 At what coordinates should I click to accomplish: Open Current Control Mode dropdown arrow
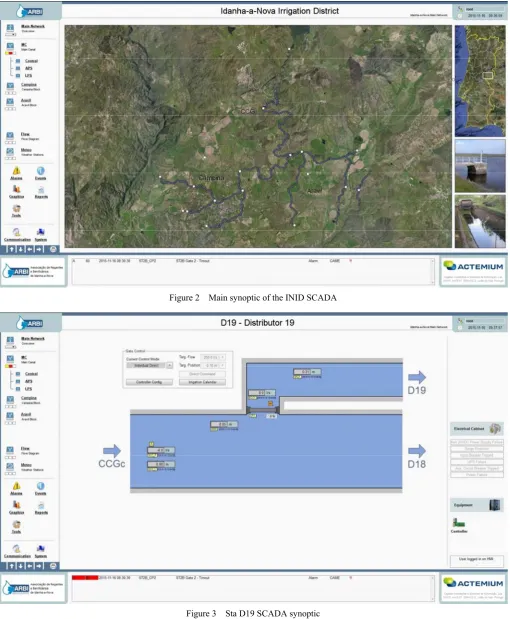[x=170, y=366]
